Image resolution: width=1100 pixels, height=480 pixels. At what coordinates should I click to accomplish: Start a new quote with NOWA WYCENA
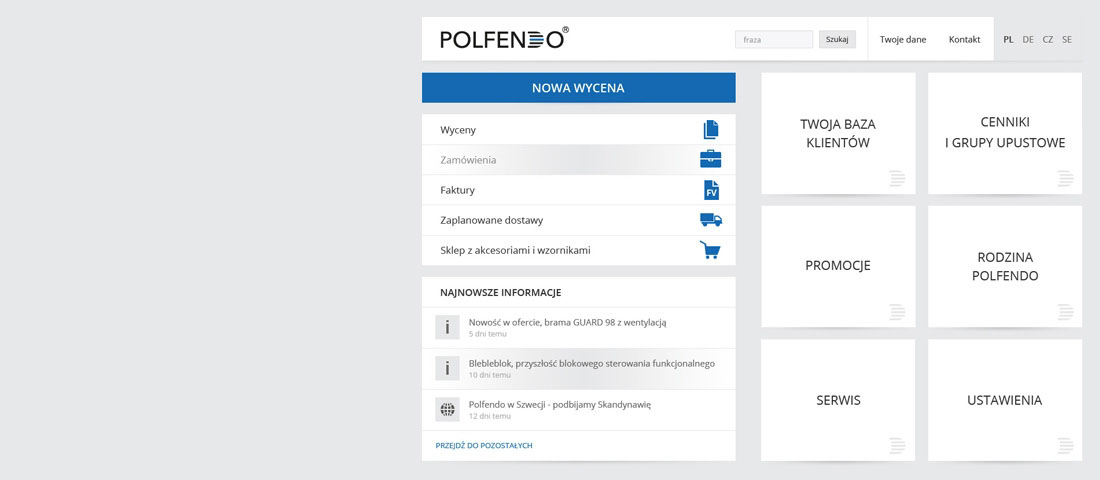coord(578,88)
